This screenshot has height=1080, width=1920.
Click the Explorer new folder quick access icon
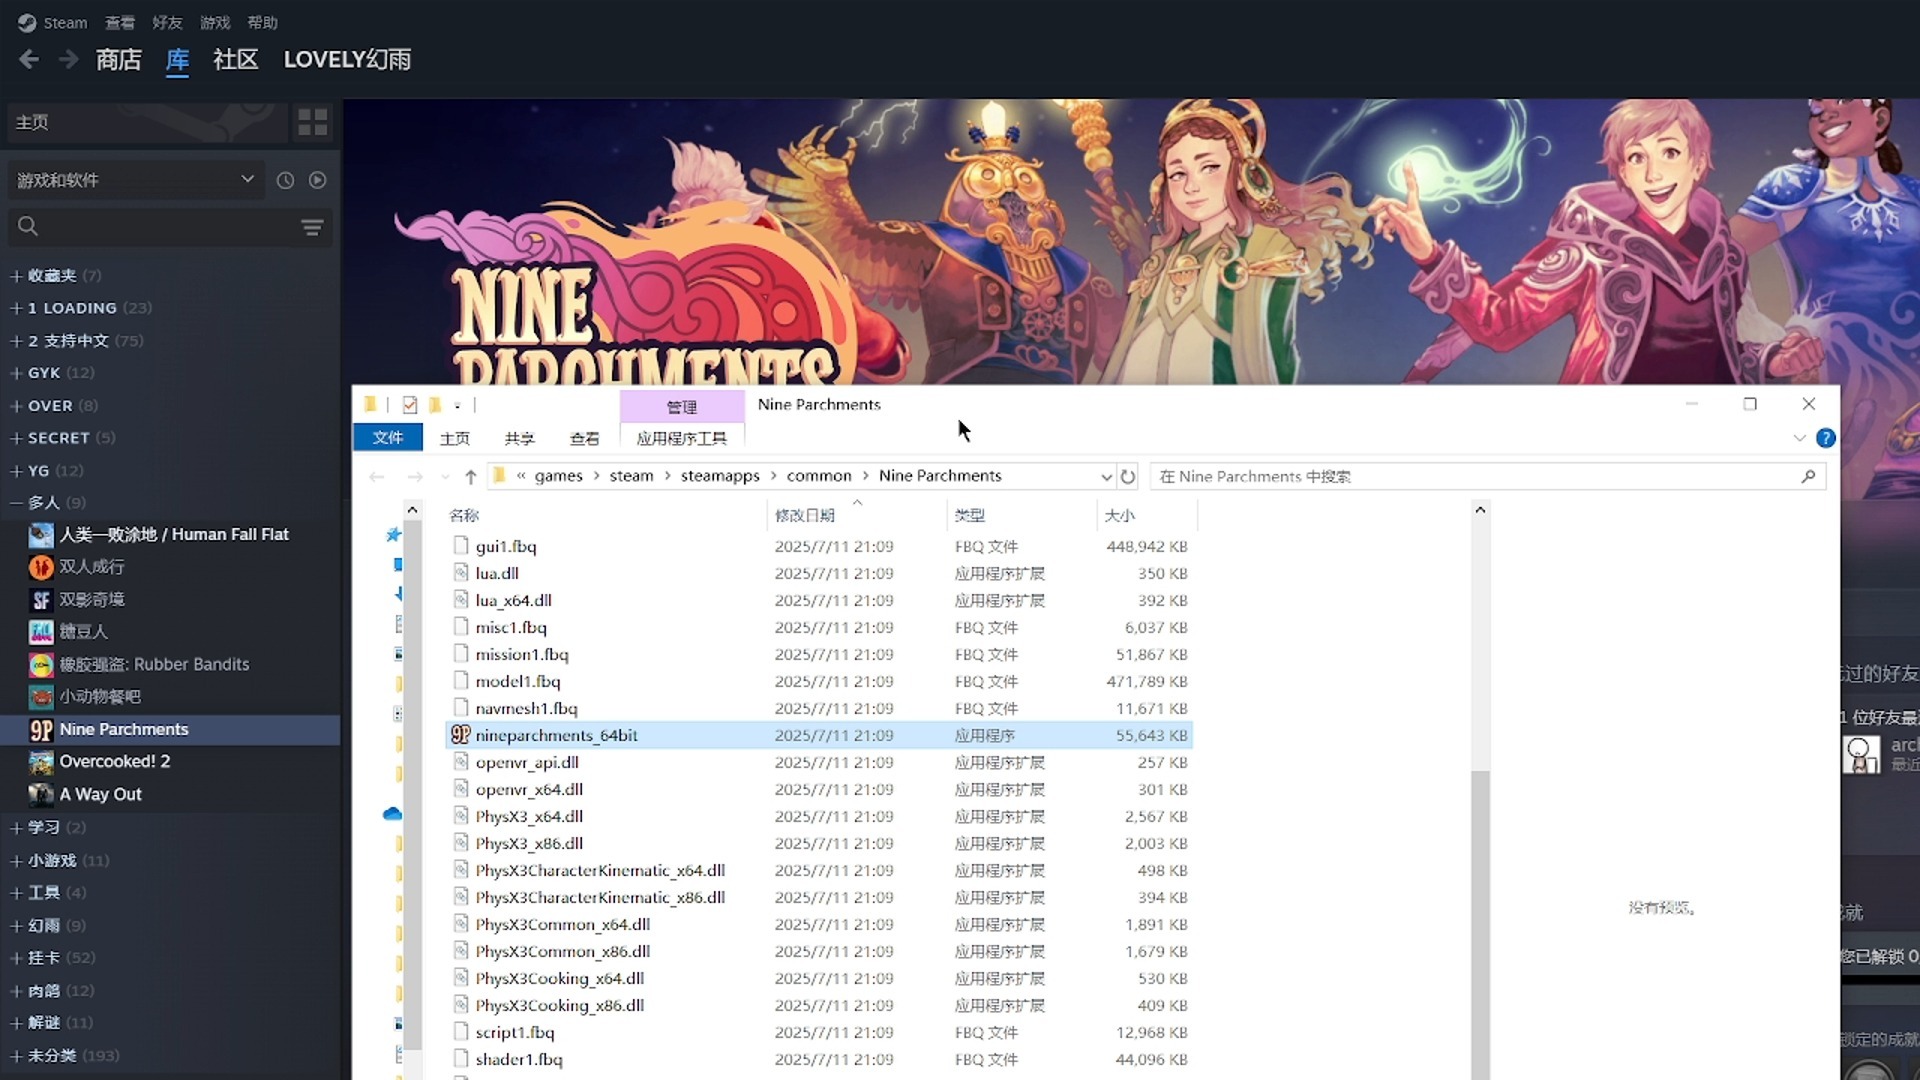(435, 405)
